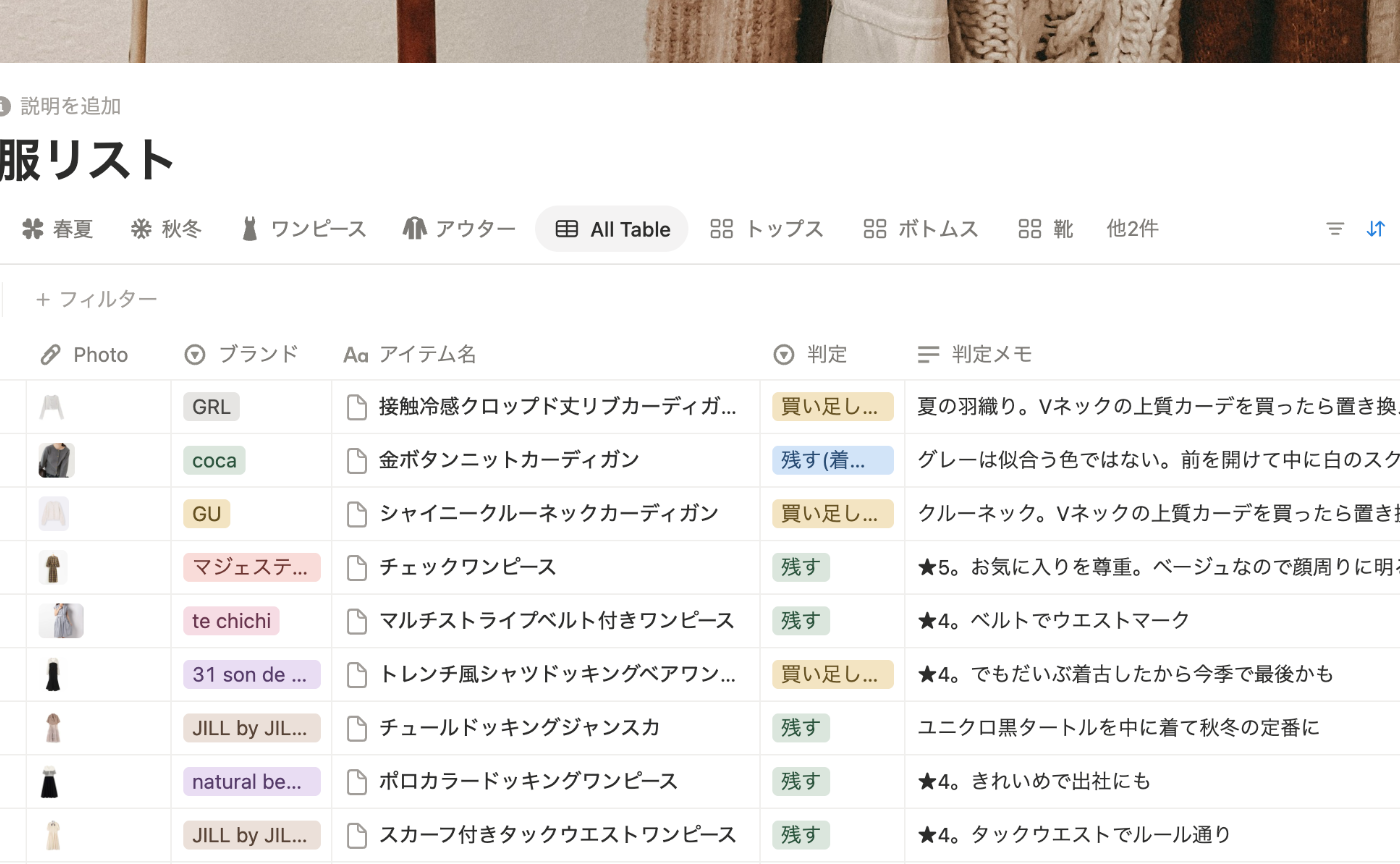This screenshot has height=864, width=1400.
Task: Click page icon of スカーフ付きタックウエストワンピース row
Action: [x=357, y=835]
